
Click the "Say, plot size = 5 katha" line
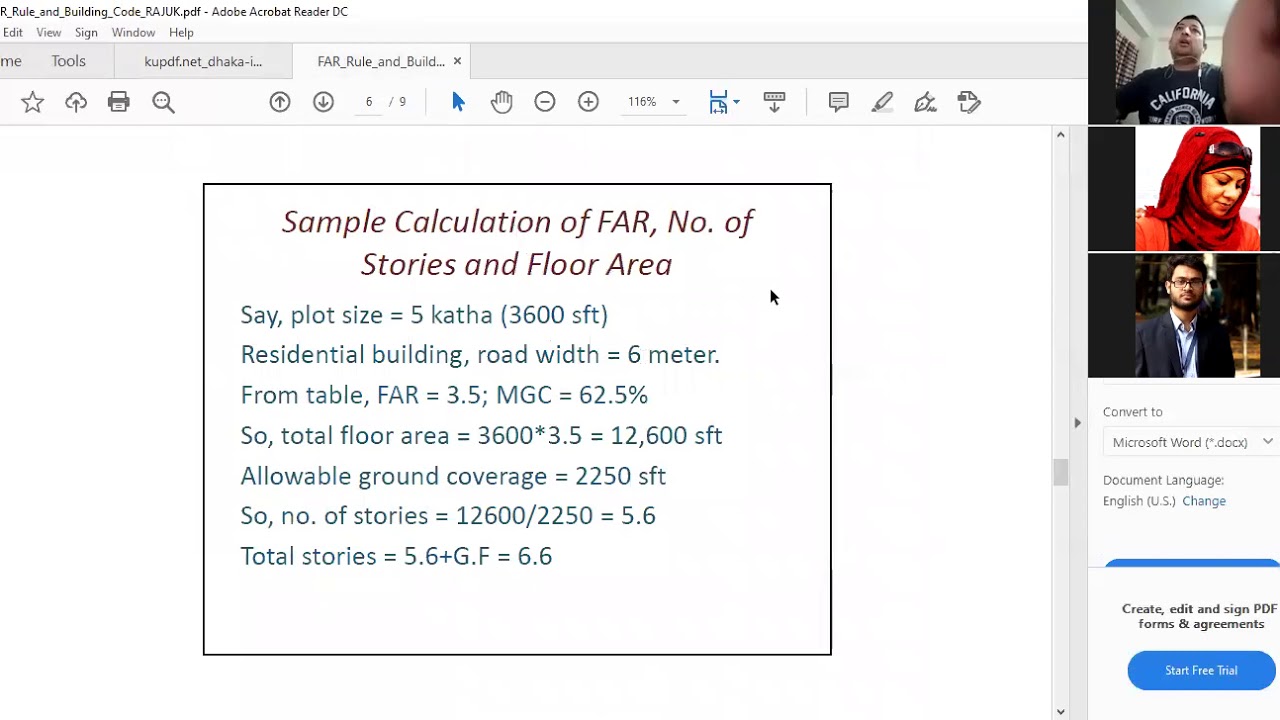[x=424, y=315]
